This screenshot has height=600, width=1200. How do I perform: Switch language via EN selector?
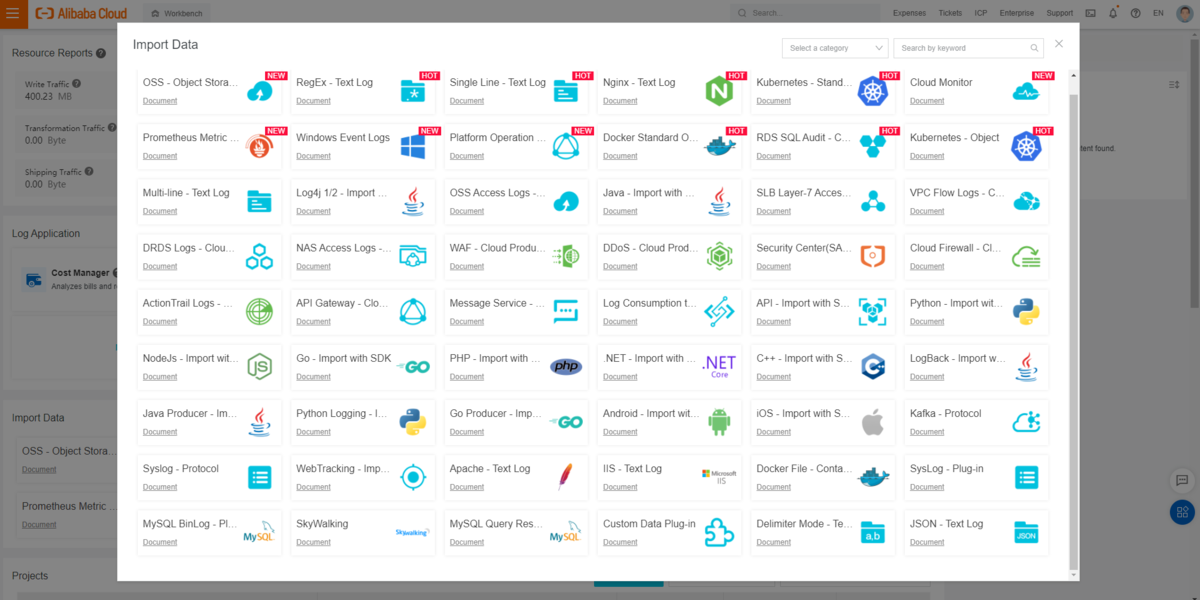click(1158, 13)
